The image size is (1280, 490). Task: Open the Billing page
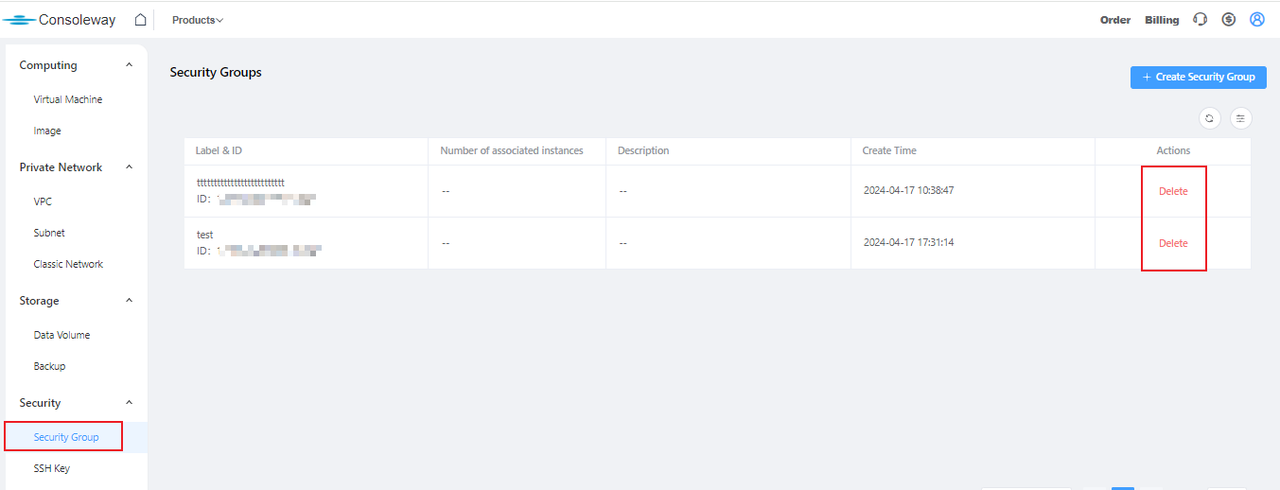(1161, 20)
